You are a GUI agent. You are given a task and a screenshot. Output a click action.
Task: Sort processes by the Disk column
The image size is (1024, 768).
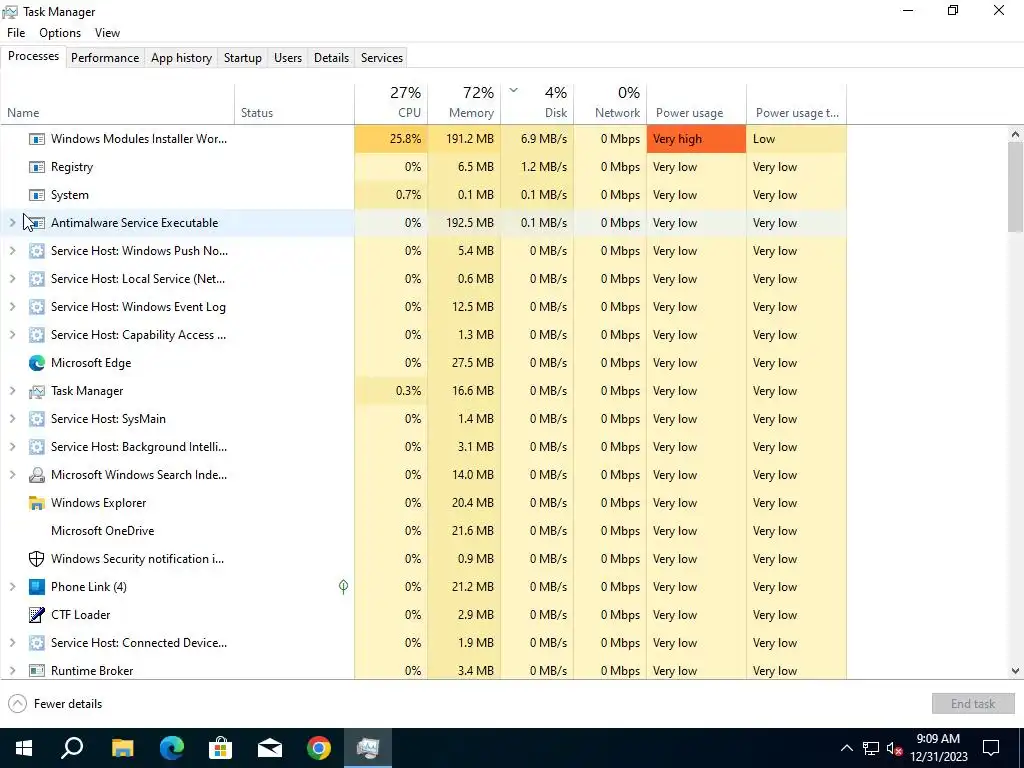[x=537, y=103]
